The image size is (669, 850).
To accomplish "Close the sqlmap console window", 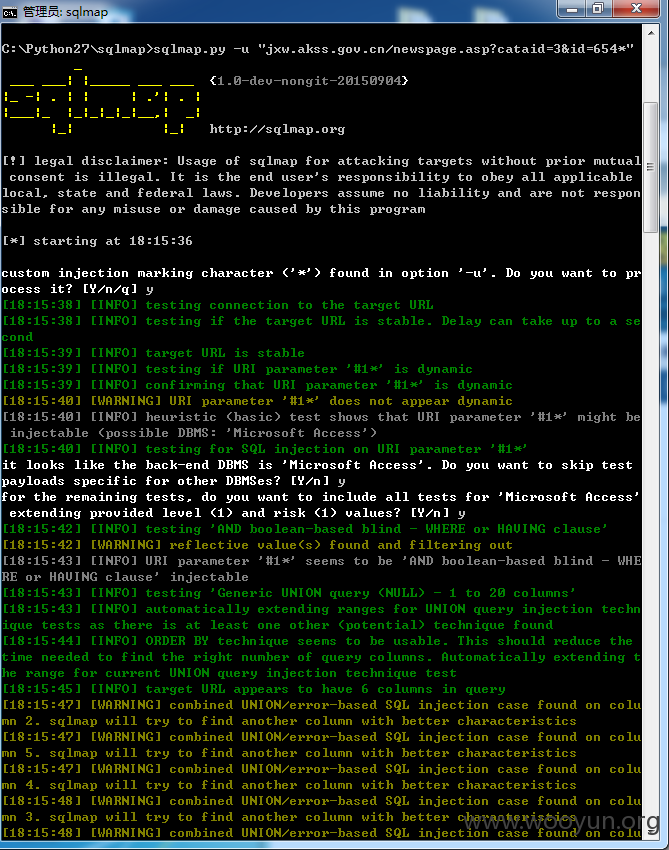I will point(636,8).
